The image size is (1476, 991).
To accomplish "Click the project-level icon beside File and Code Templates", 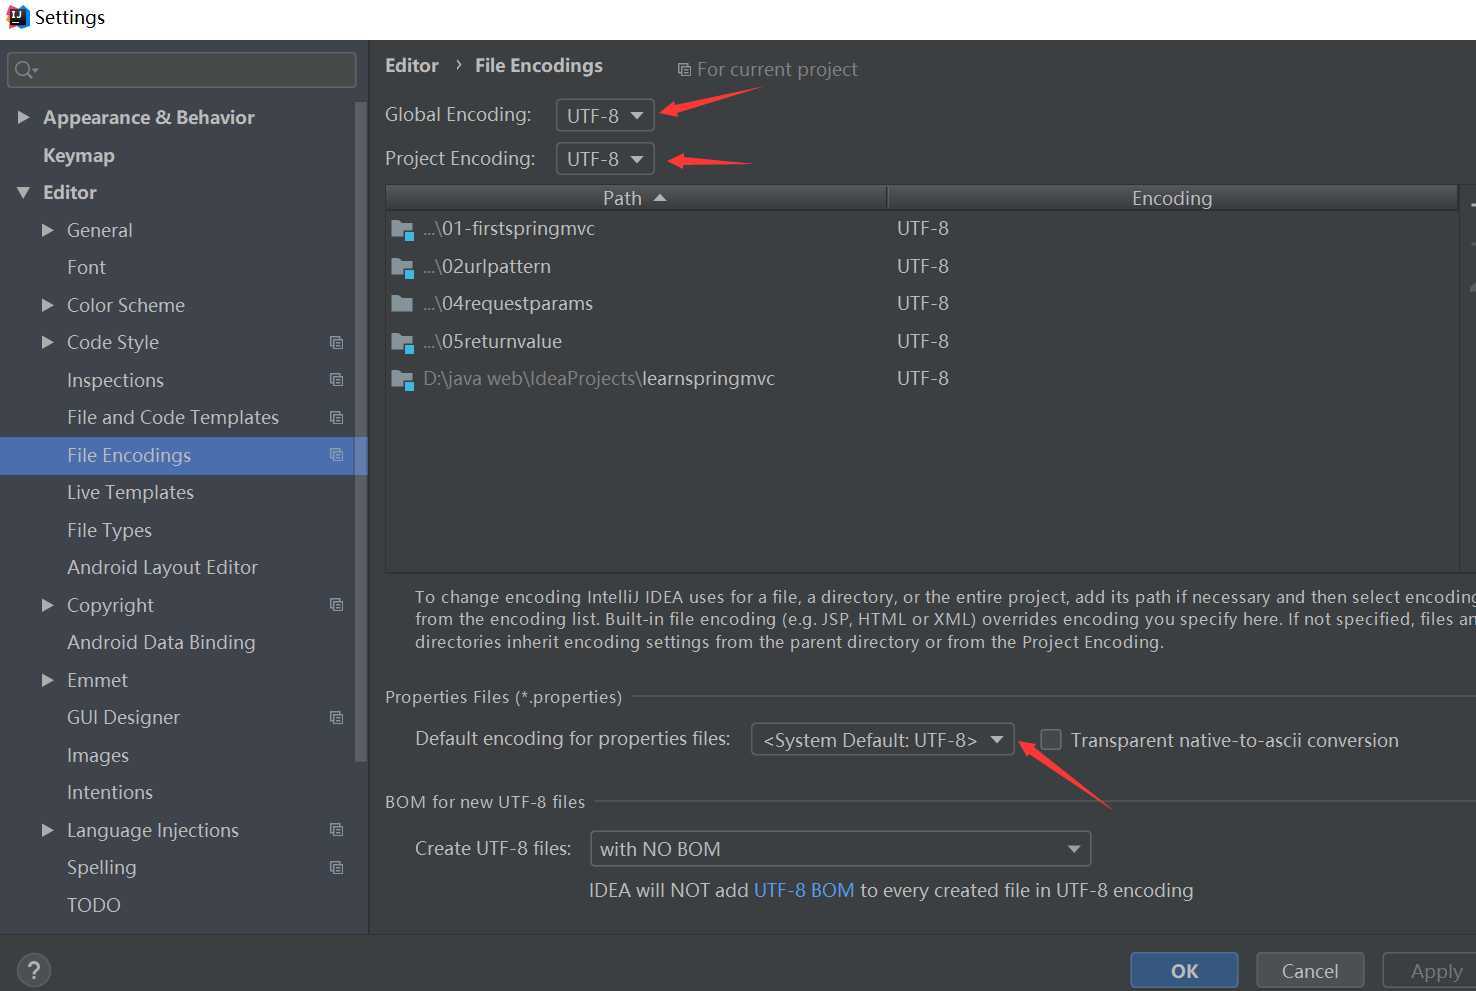I will tap(337, 417).
